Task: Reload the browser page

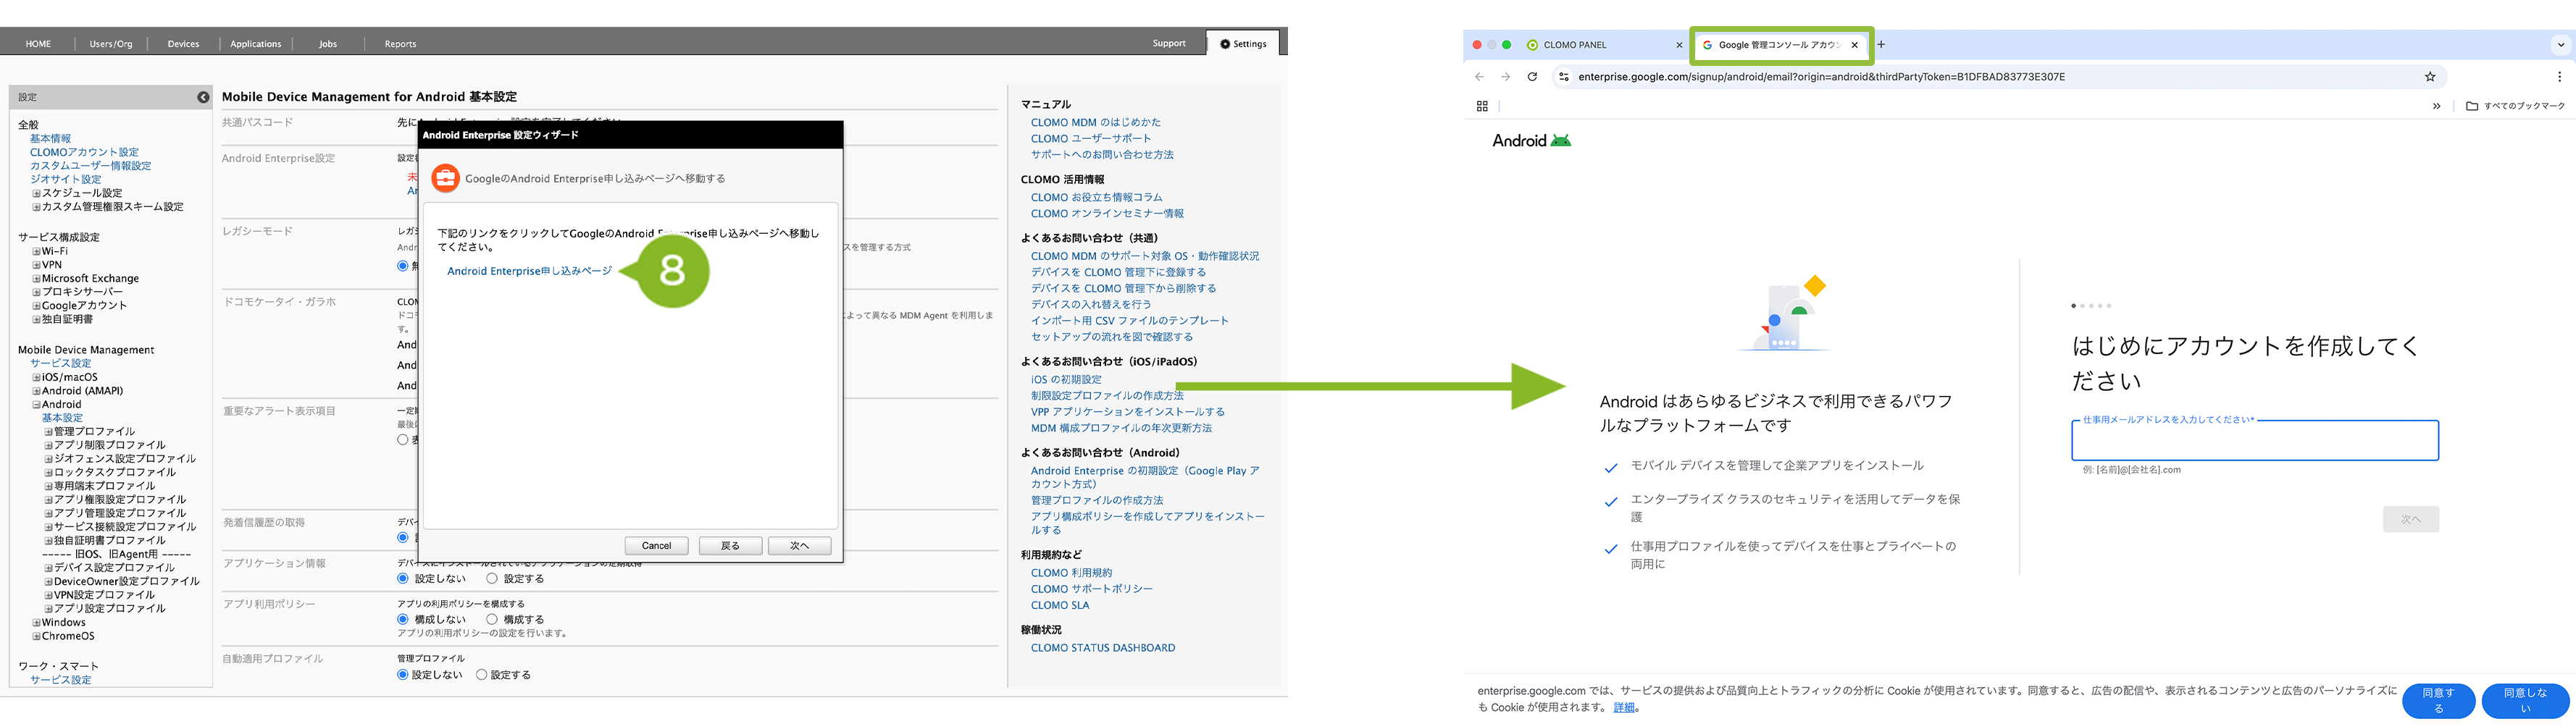Action: [1532, 77]
